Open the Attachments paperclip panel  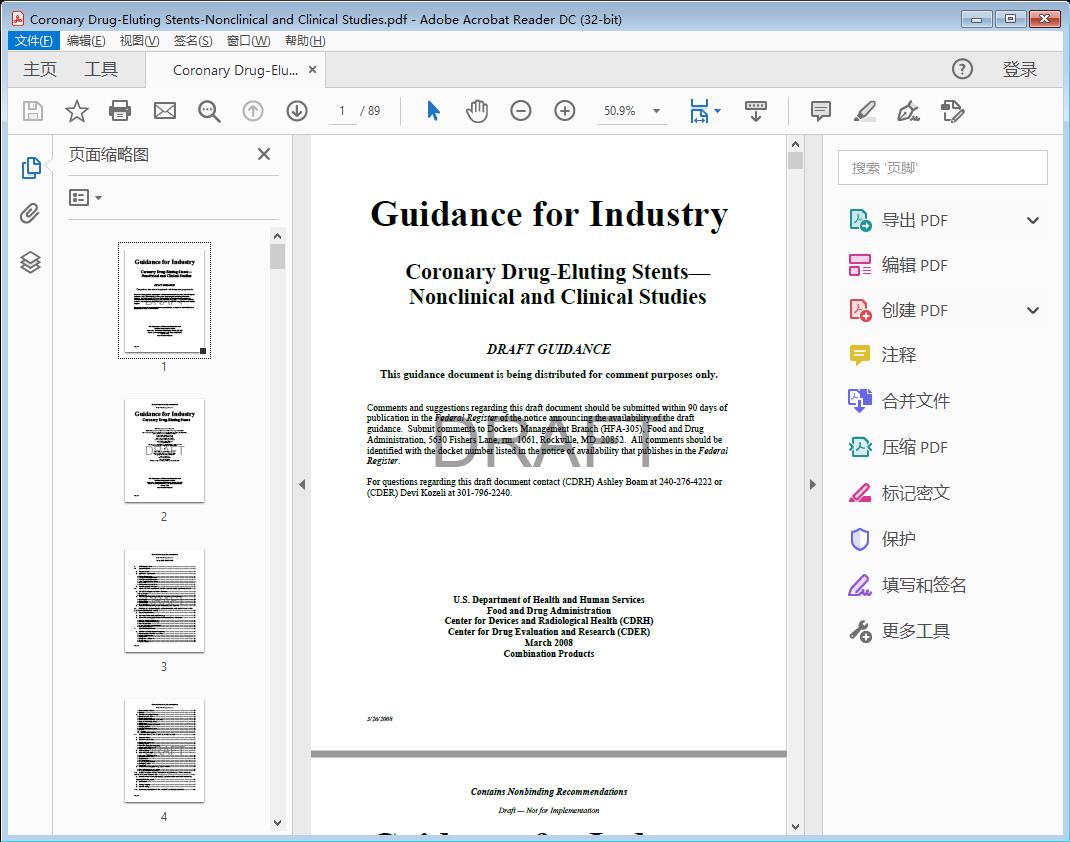29,214
